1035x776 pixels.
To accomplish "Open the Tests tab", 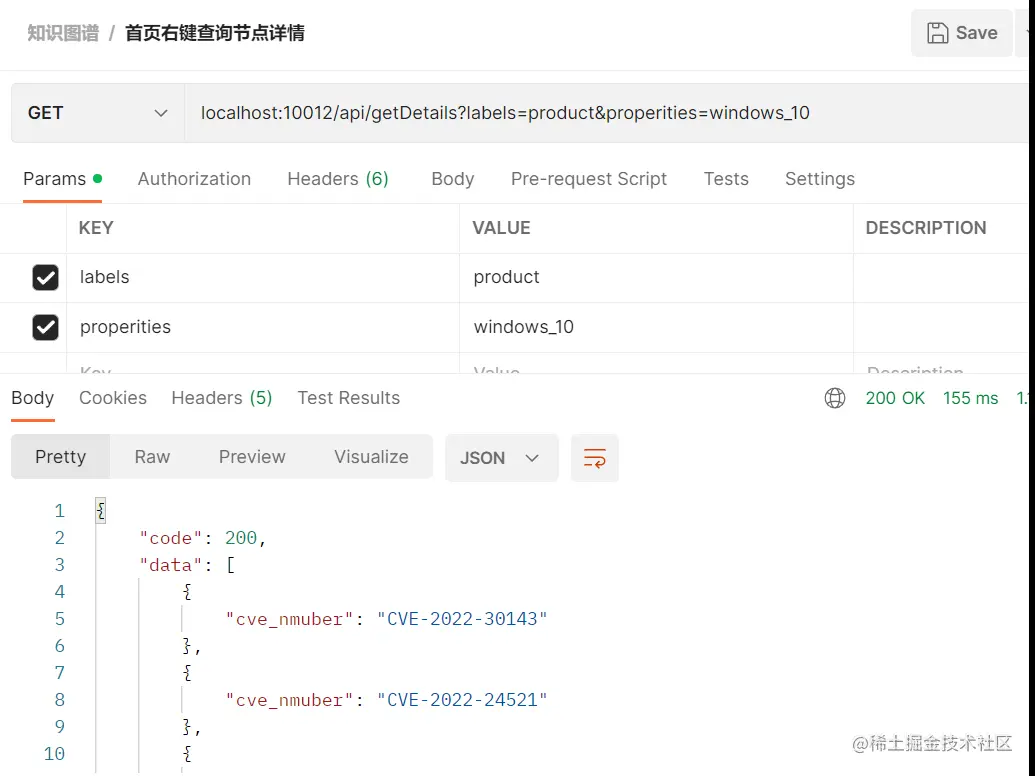I will (726, 179).
